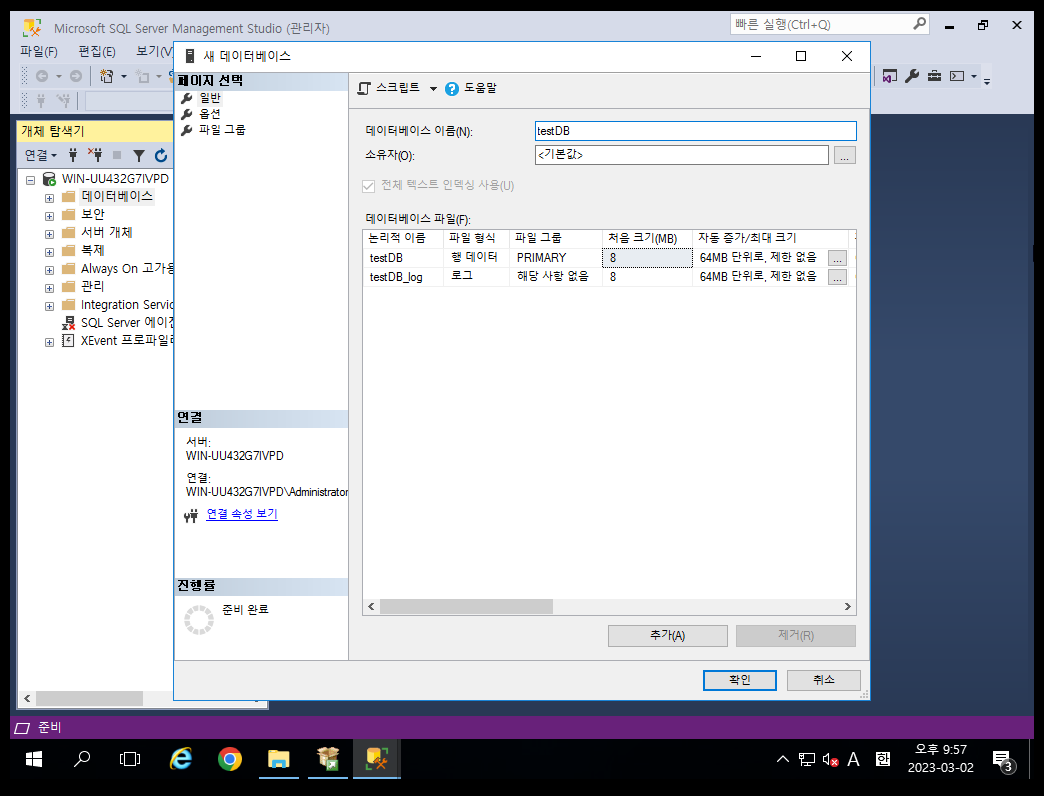Click the forward navigation arrow in SSMS toolbar
The height and width of the screenshot is (796, 1044).
(76, 77)
